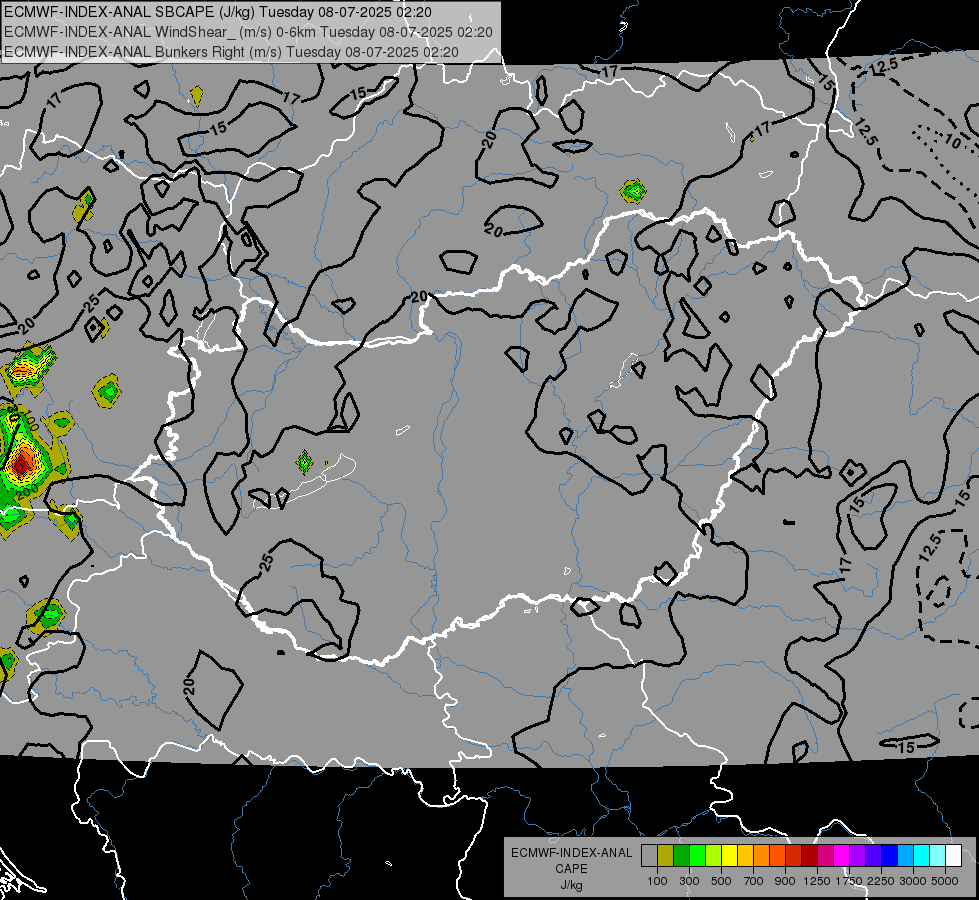Click the legend value 900
Image resolution: width=979 pixels, height=900 pixels.
point(785,881)
